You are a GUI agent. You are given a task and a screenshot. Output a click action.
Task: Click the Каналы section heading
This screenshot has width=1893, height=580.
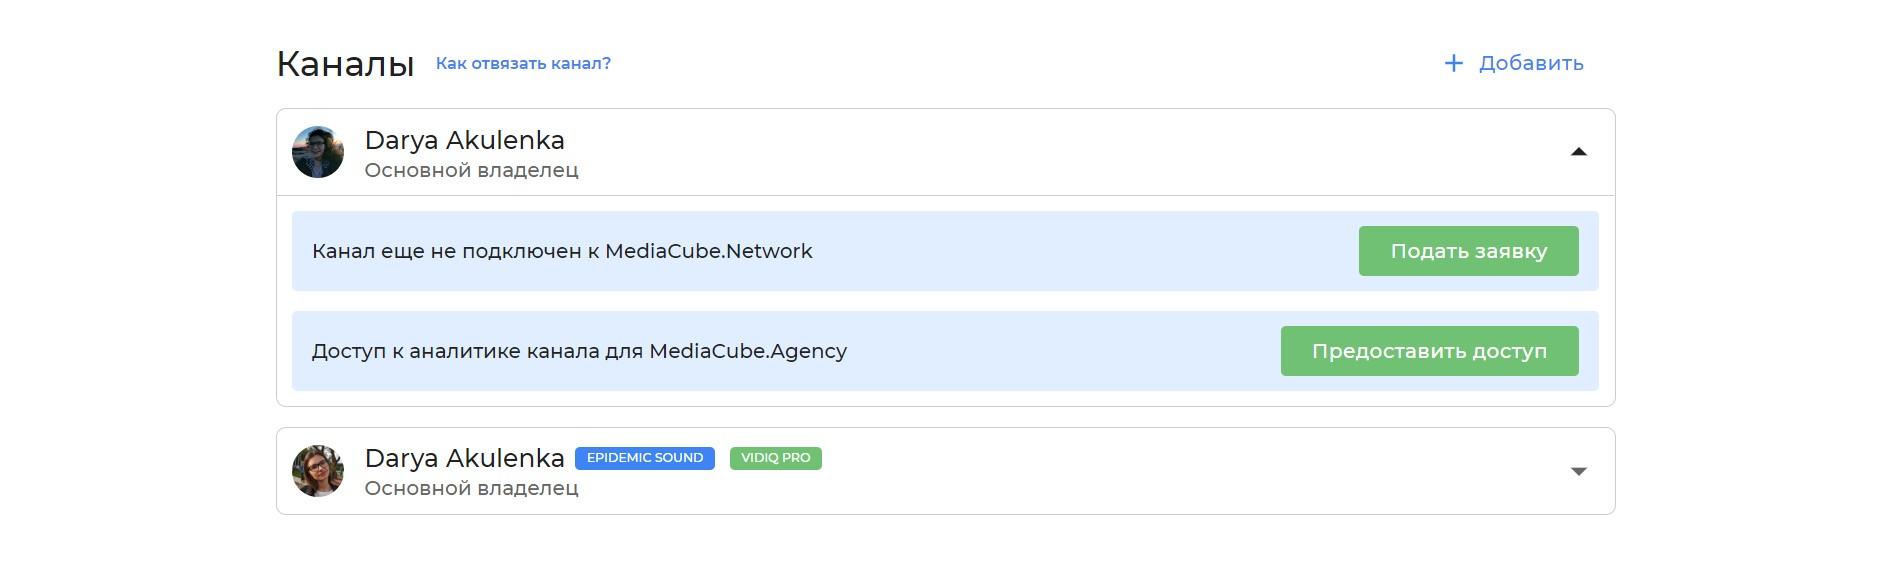pyautogui.click(x=345, y=64)
